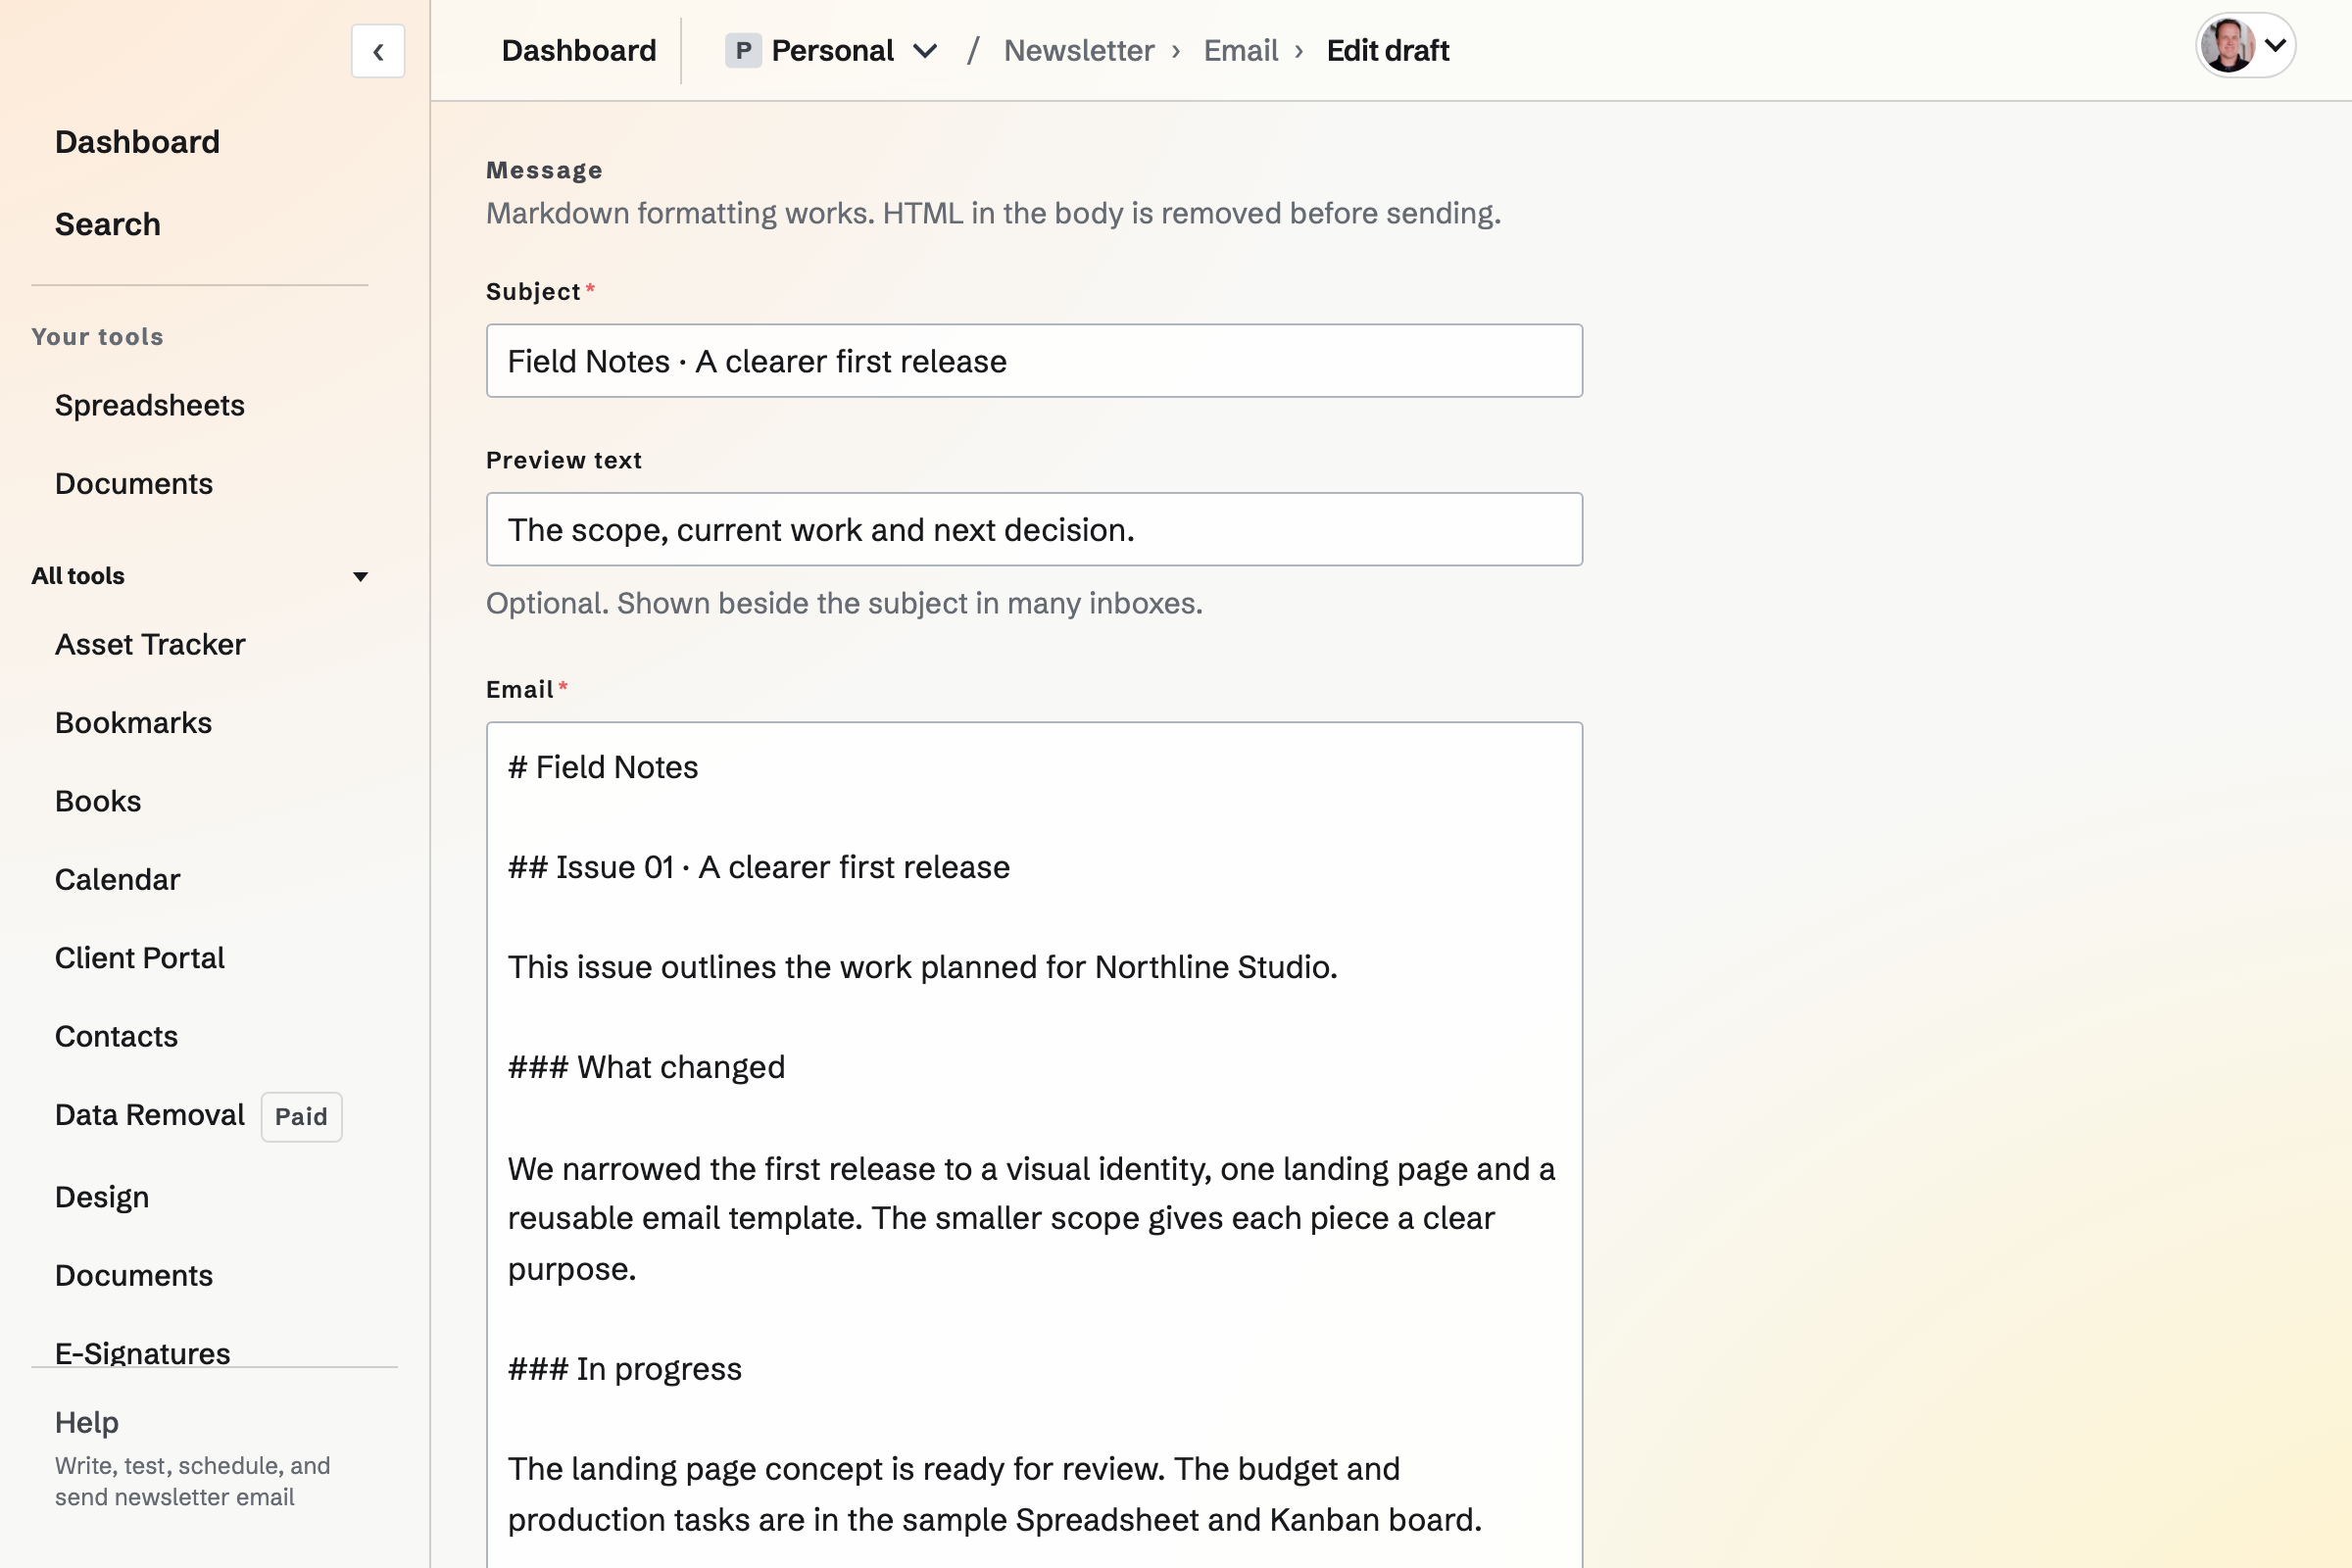Collapse the All tools section arrow

(361, 576)
